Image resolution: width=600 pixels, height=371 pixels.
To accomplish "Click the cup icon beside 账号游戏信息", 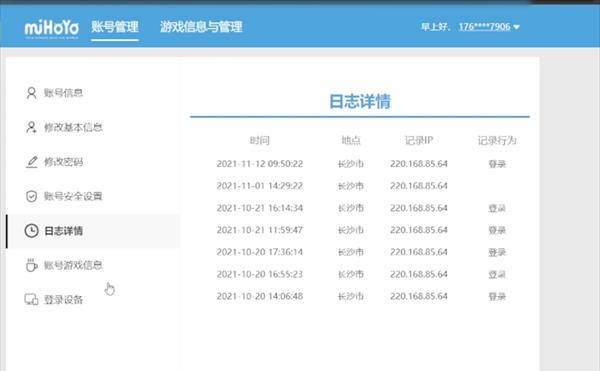I will pyautogui.click(x=31, y=265).
